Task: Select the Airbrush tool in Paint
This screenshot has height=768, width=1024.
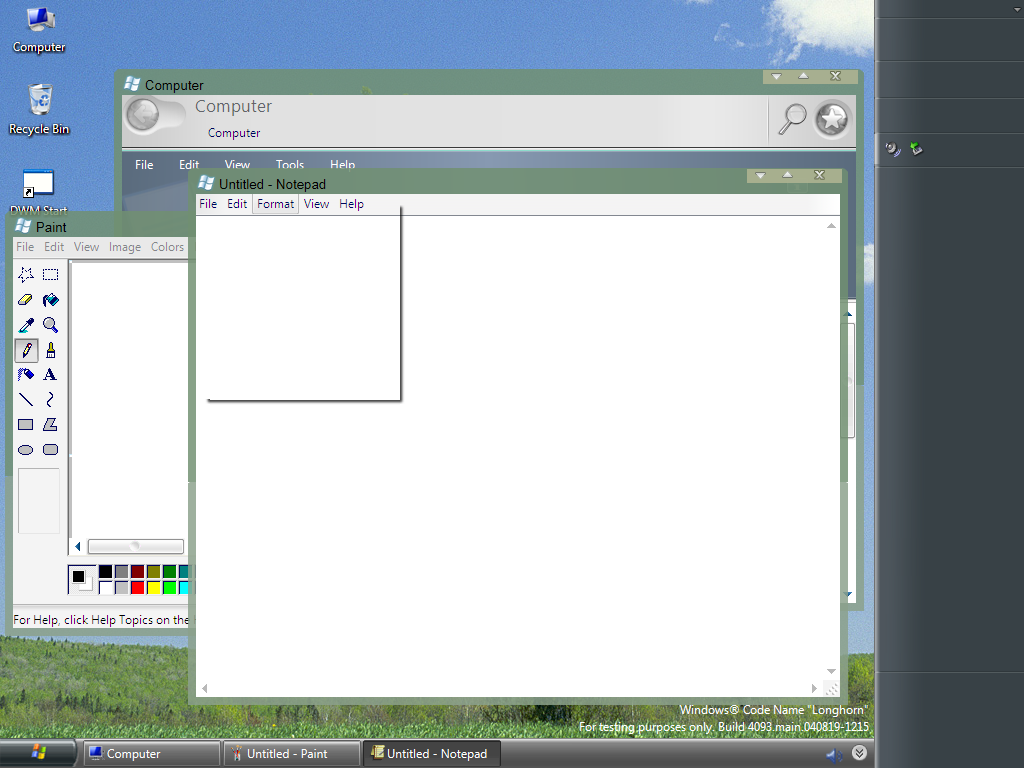Action: (x=26, y=375)
